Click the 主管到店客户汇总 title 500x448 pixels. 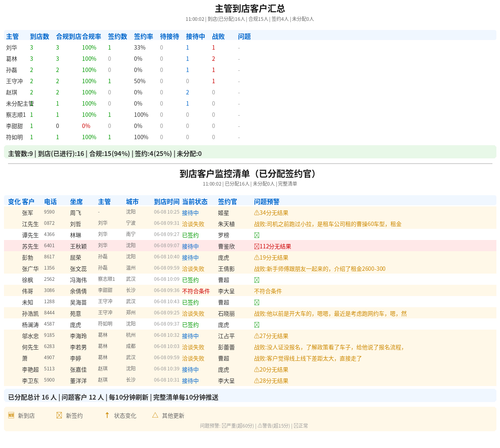tap(250, 8)
